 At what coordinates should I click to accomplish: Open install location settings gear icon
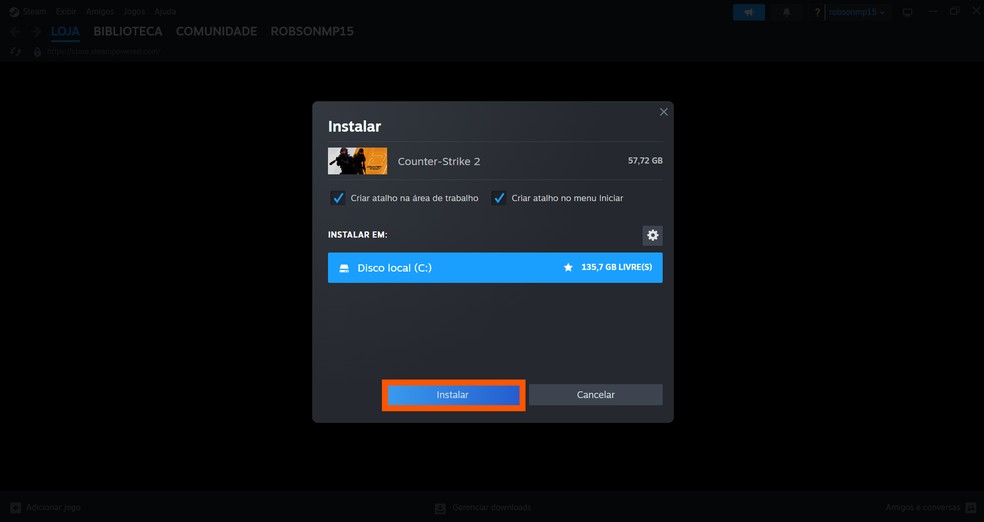653,235
